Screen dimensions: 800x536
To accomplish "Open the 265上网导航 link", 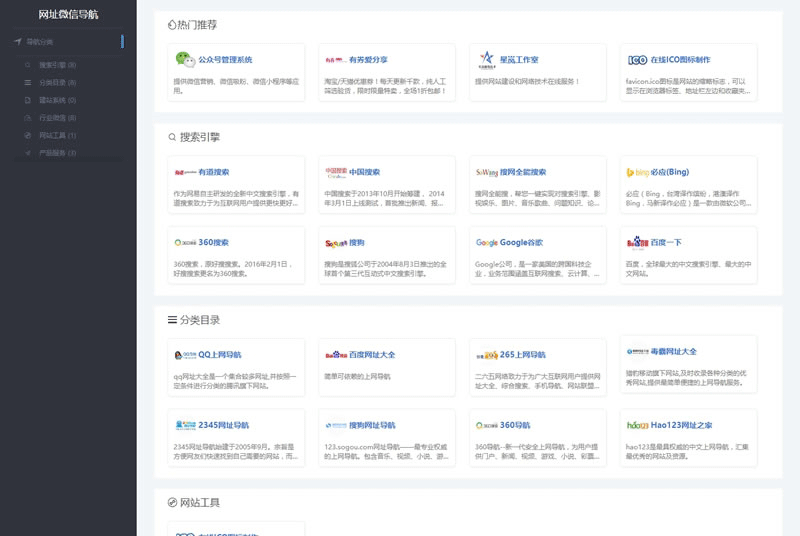I will (x=523, y=354).
